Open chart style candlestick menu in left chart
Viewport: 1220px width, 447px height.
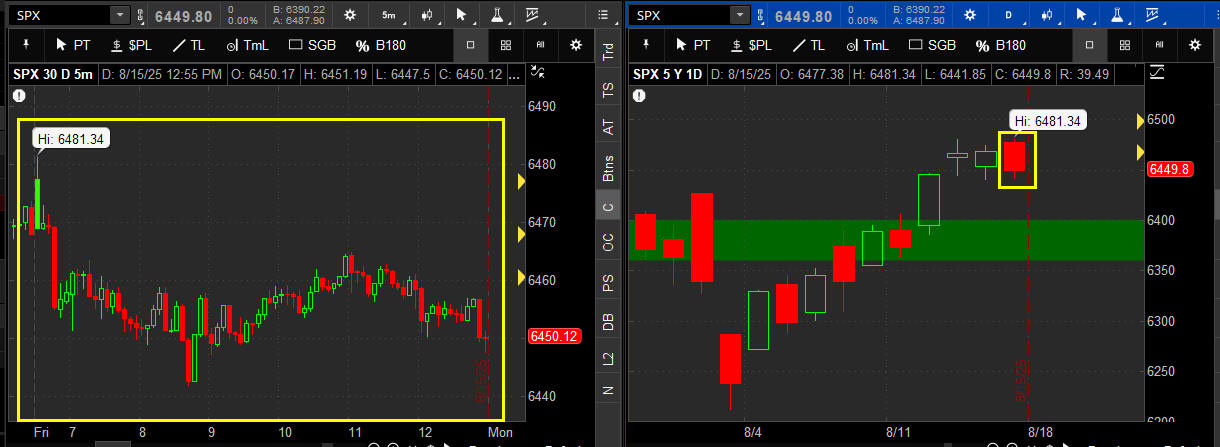pyautogui.click(x=427, y=15)
